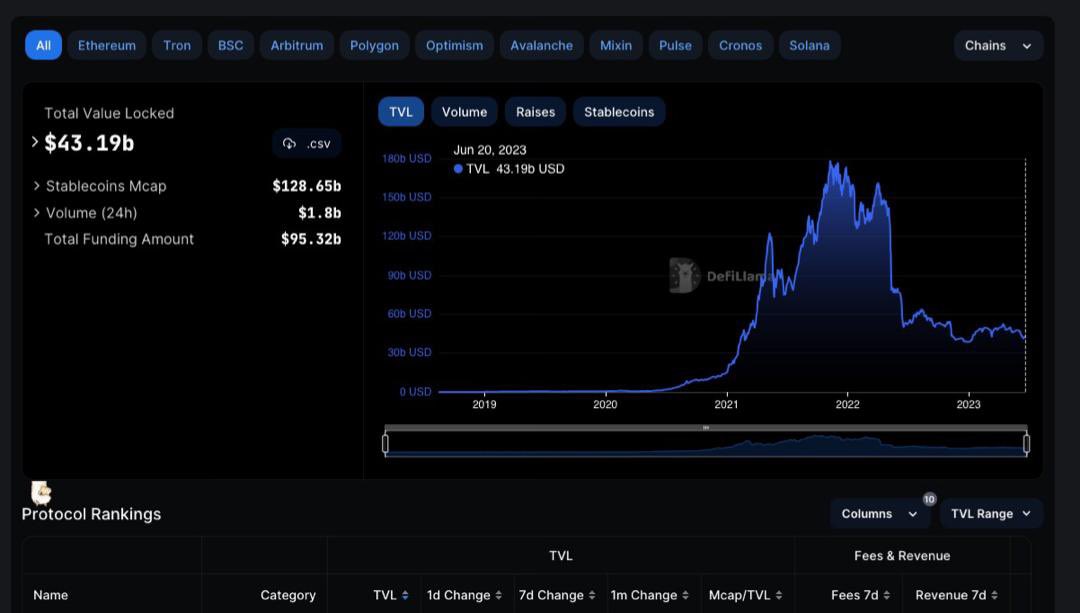Click the 2021 label on chart axis

tap(726, 404)
